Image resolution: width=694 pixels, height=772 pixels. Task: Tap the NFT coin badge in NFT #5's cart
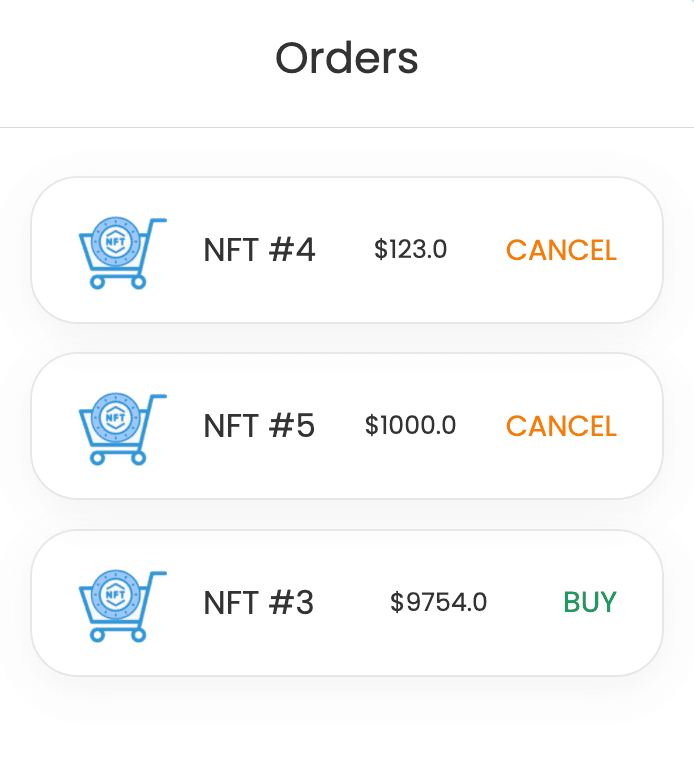point(116,418)
